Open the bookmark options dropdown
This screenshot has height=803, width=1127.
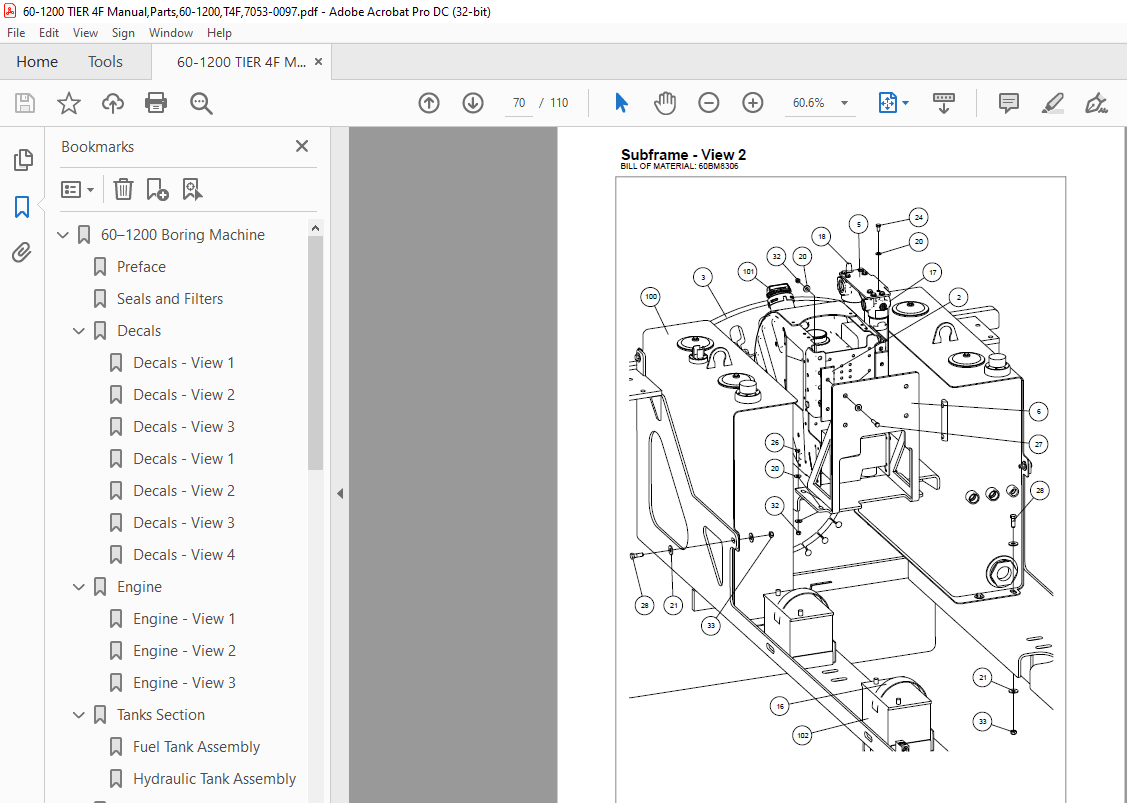tap(78, 189)
